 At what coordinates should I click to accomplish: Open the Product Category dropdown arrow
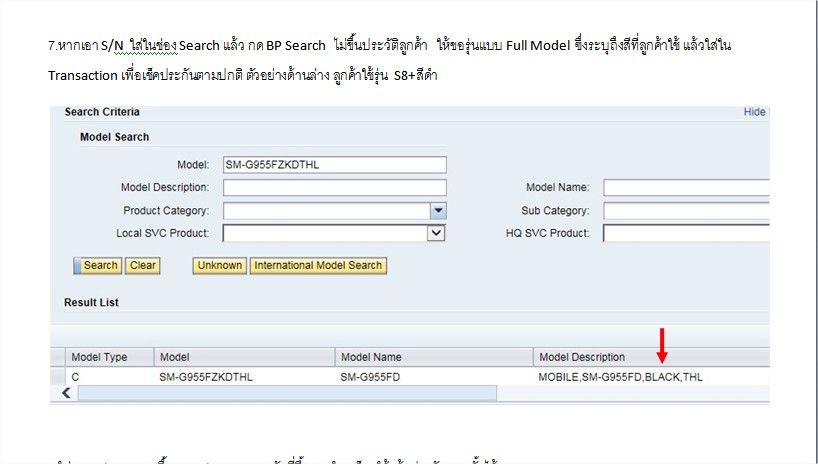438,211
